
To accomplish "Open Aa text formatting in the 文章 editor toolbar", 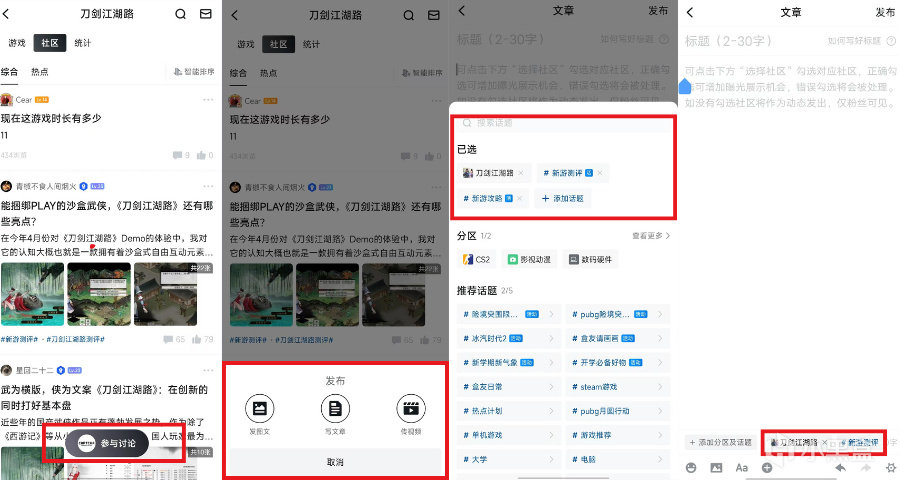I will coord(742,468).
